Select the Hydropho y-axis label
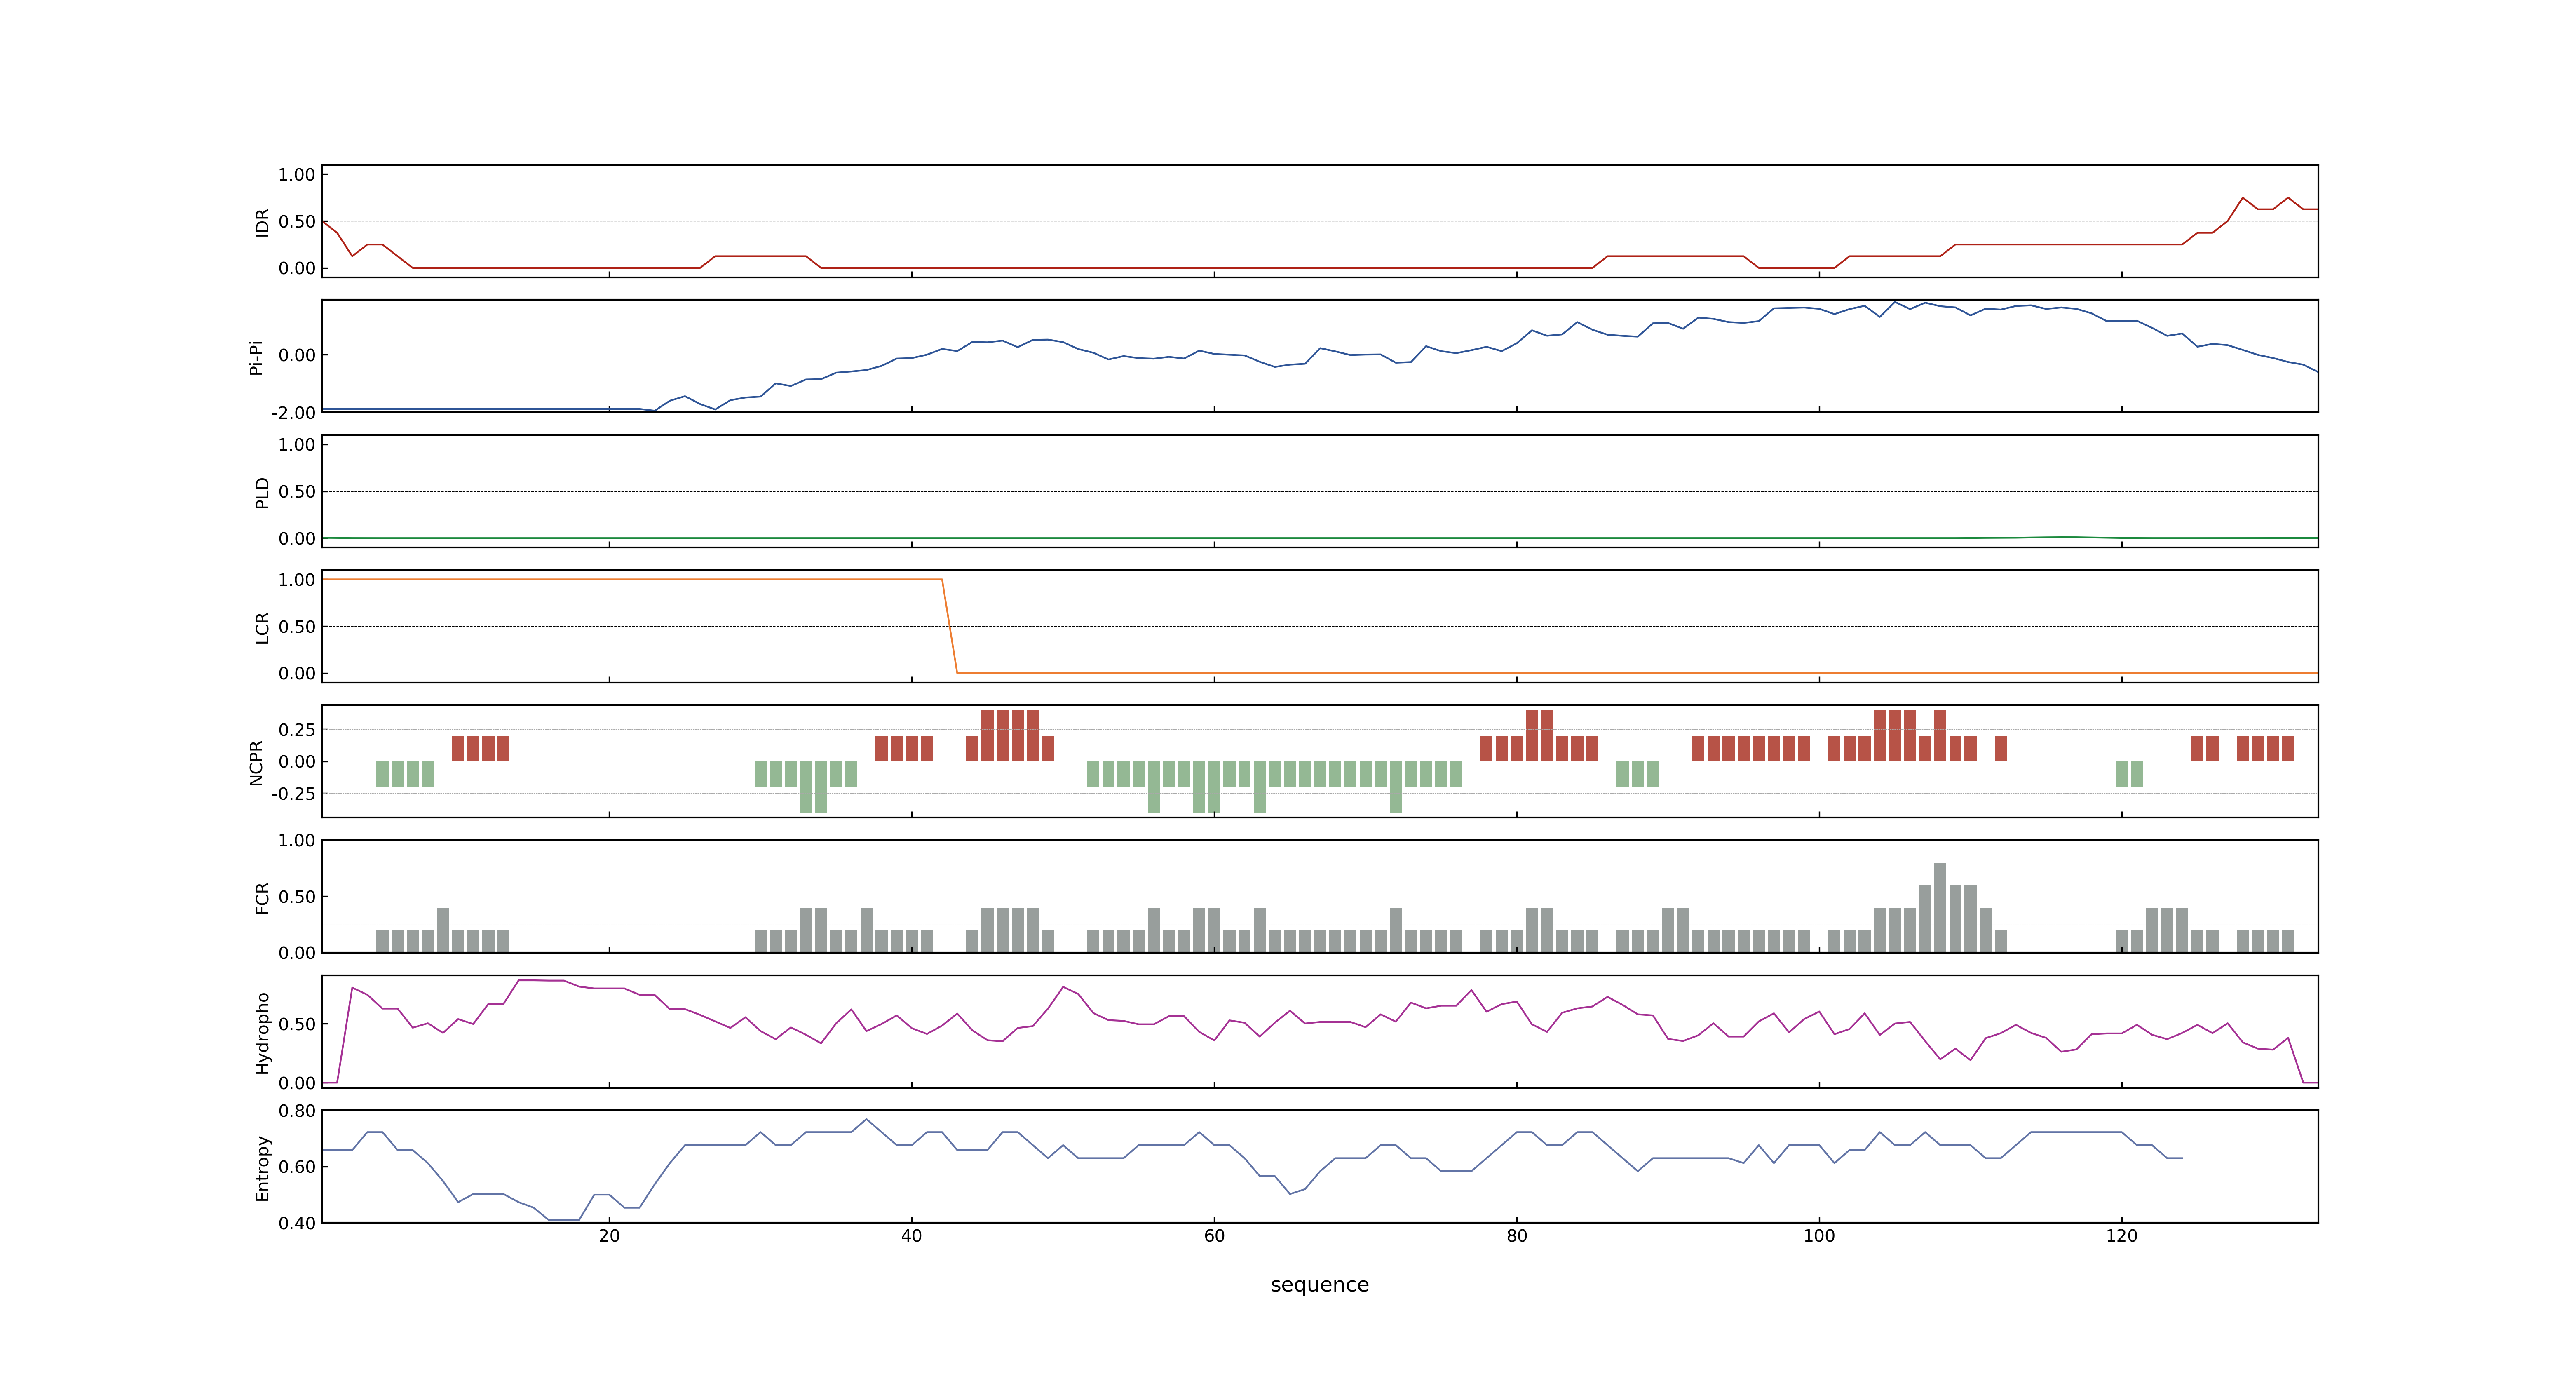This screenshot has width=2576, height=1374. [x=262, y=1033]
